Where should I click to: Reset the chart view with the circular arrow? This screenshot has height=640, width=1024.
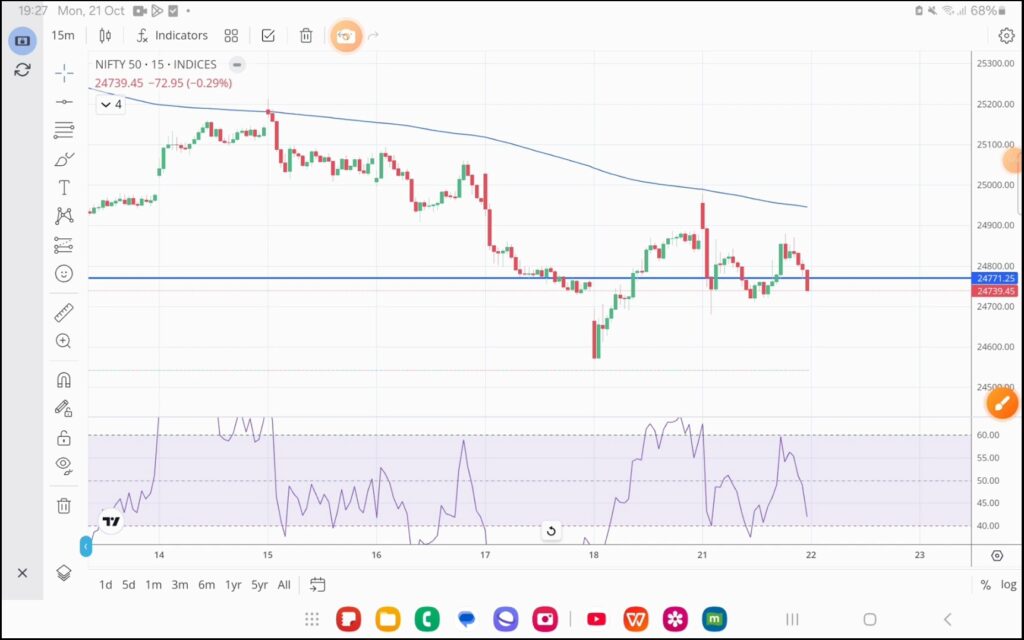click(x=551, y=531)
